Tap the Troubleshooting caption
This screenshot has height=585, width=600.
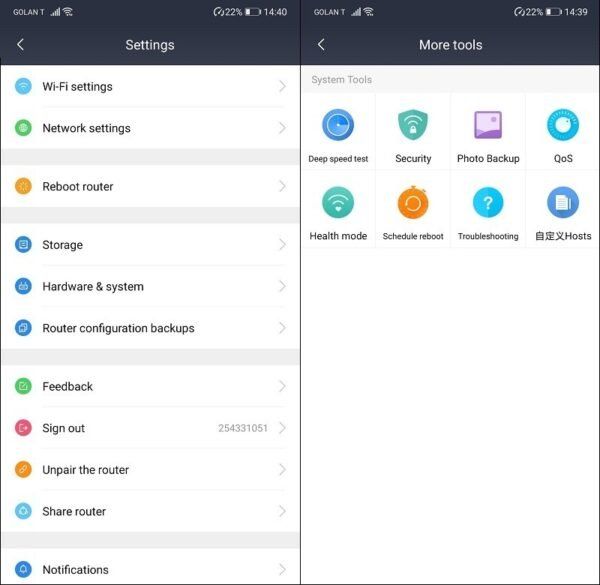488,236
